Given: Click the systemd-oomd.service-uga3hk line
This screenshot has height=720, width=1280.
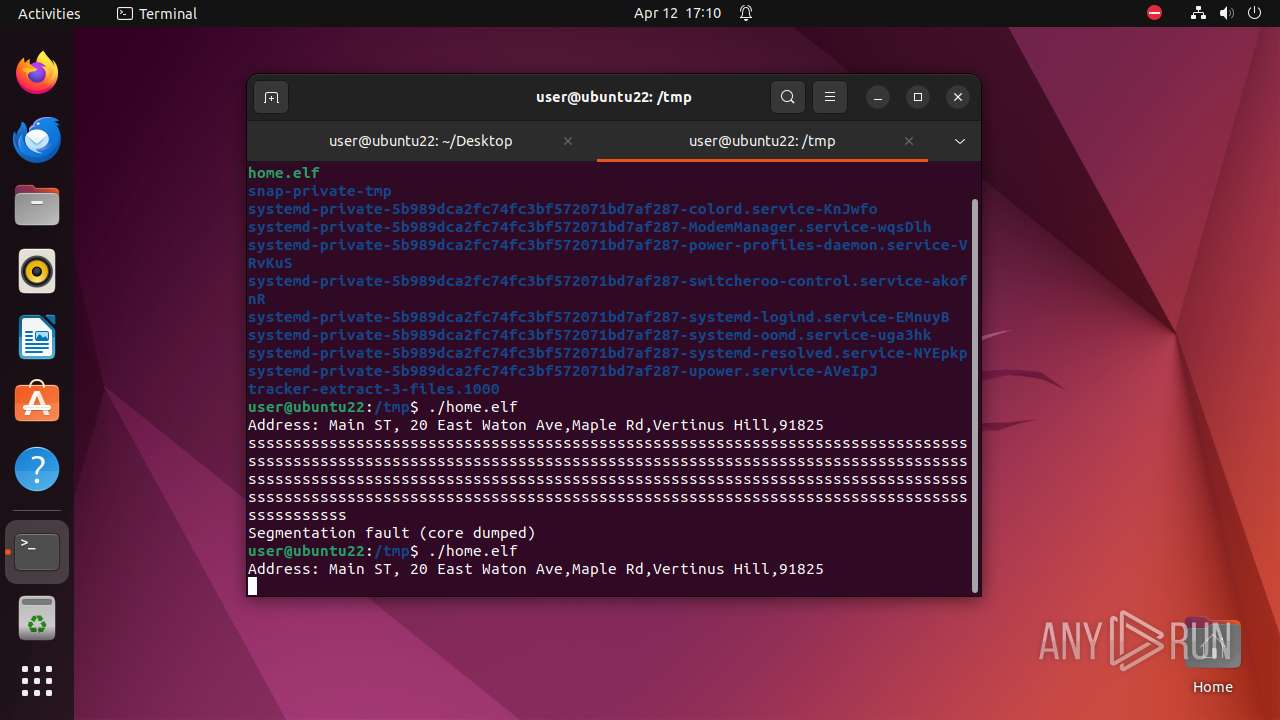Looking at the screenshot, I should point(590,335).
